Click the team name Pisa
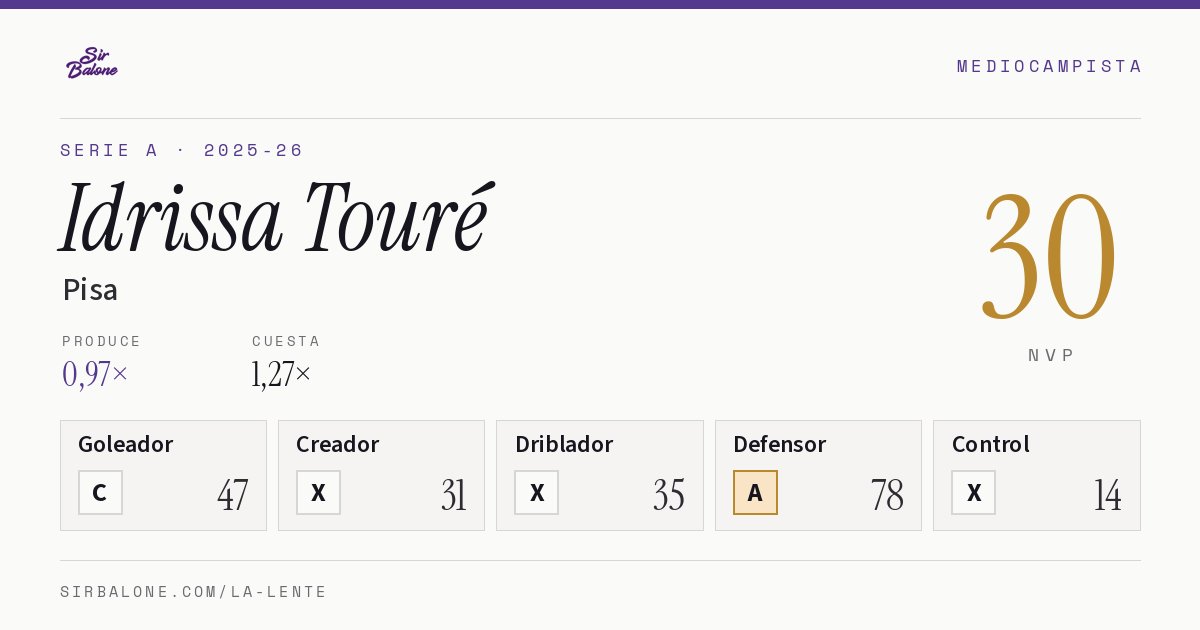The image size is (1200, 630). (90, 290)
